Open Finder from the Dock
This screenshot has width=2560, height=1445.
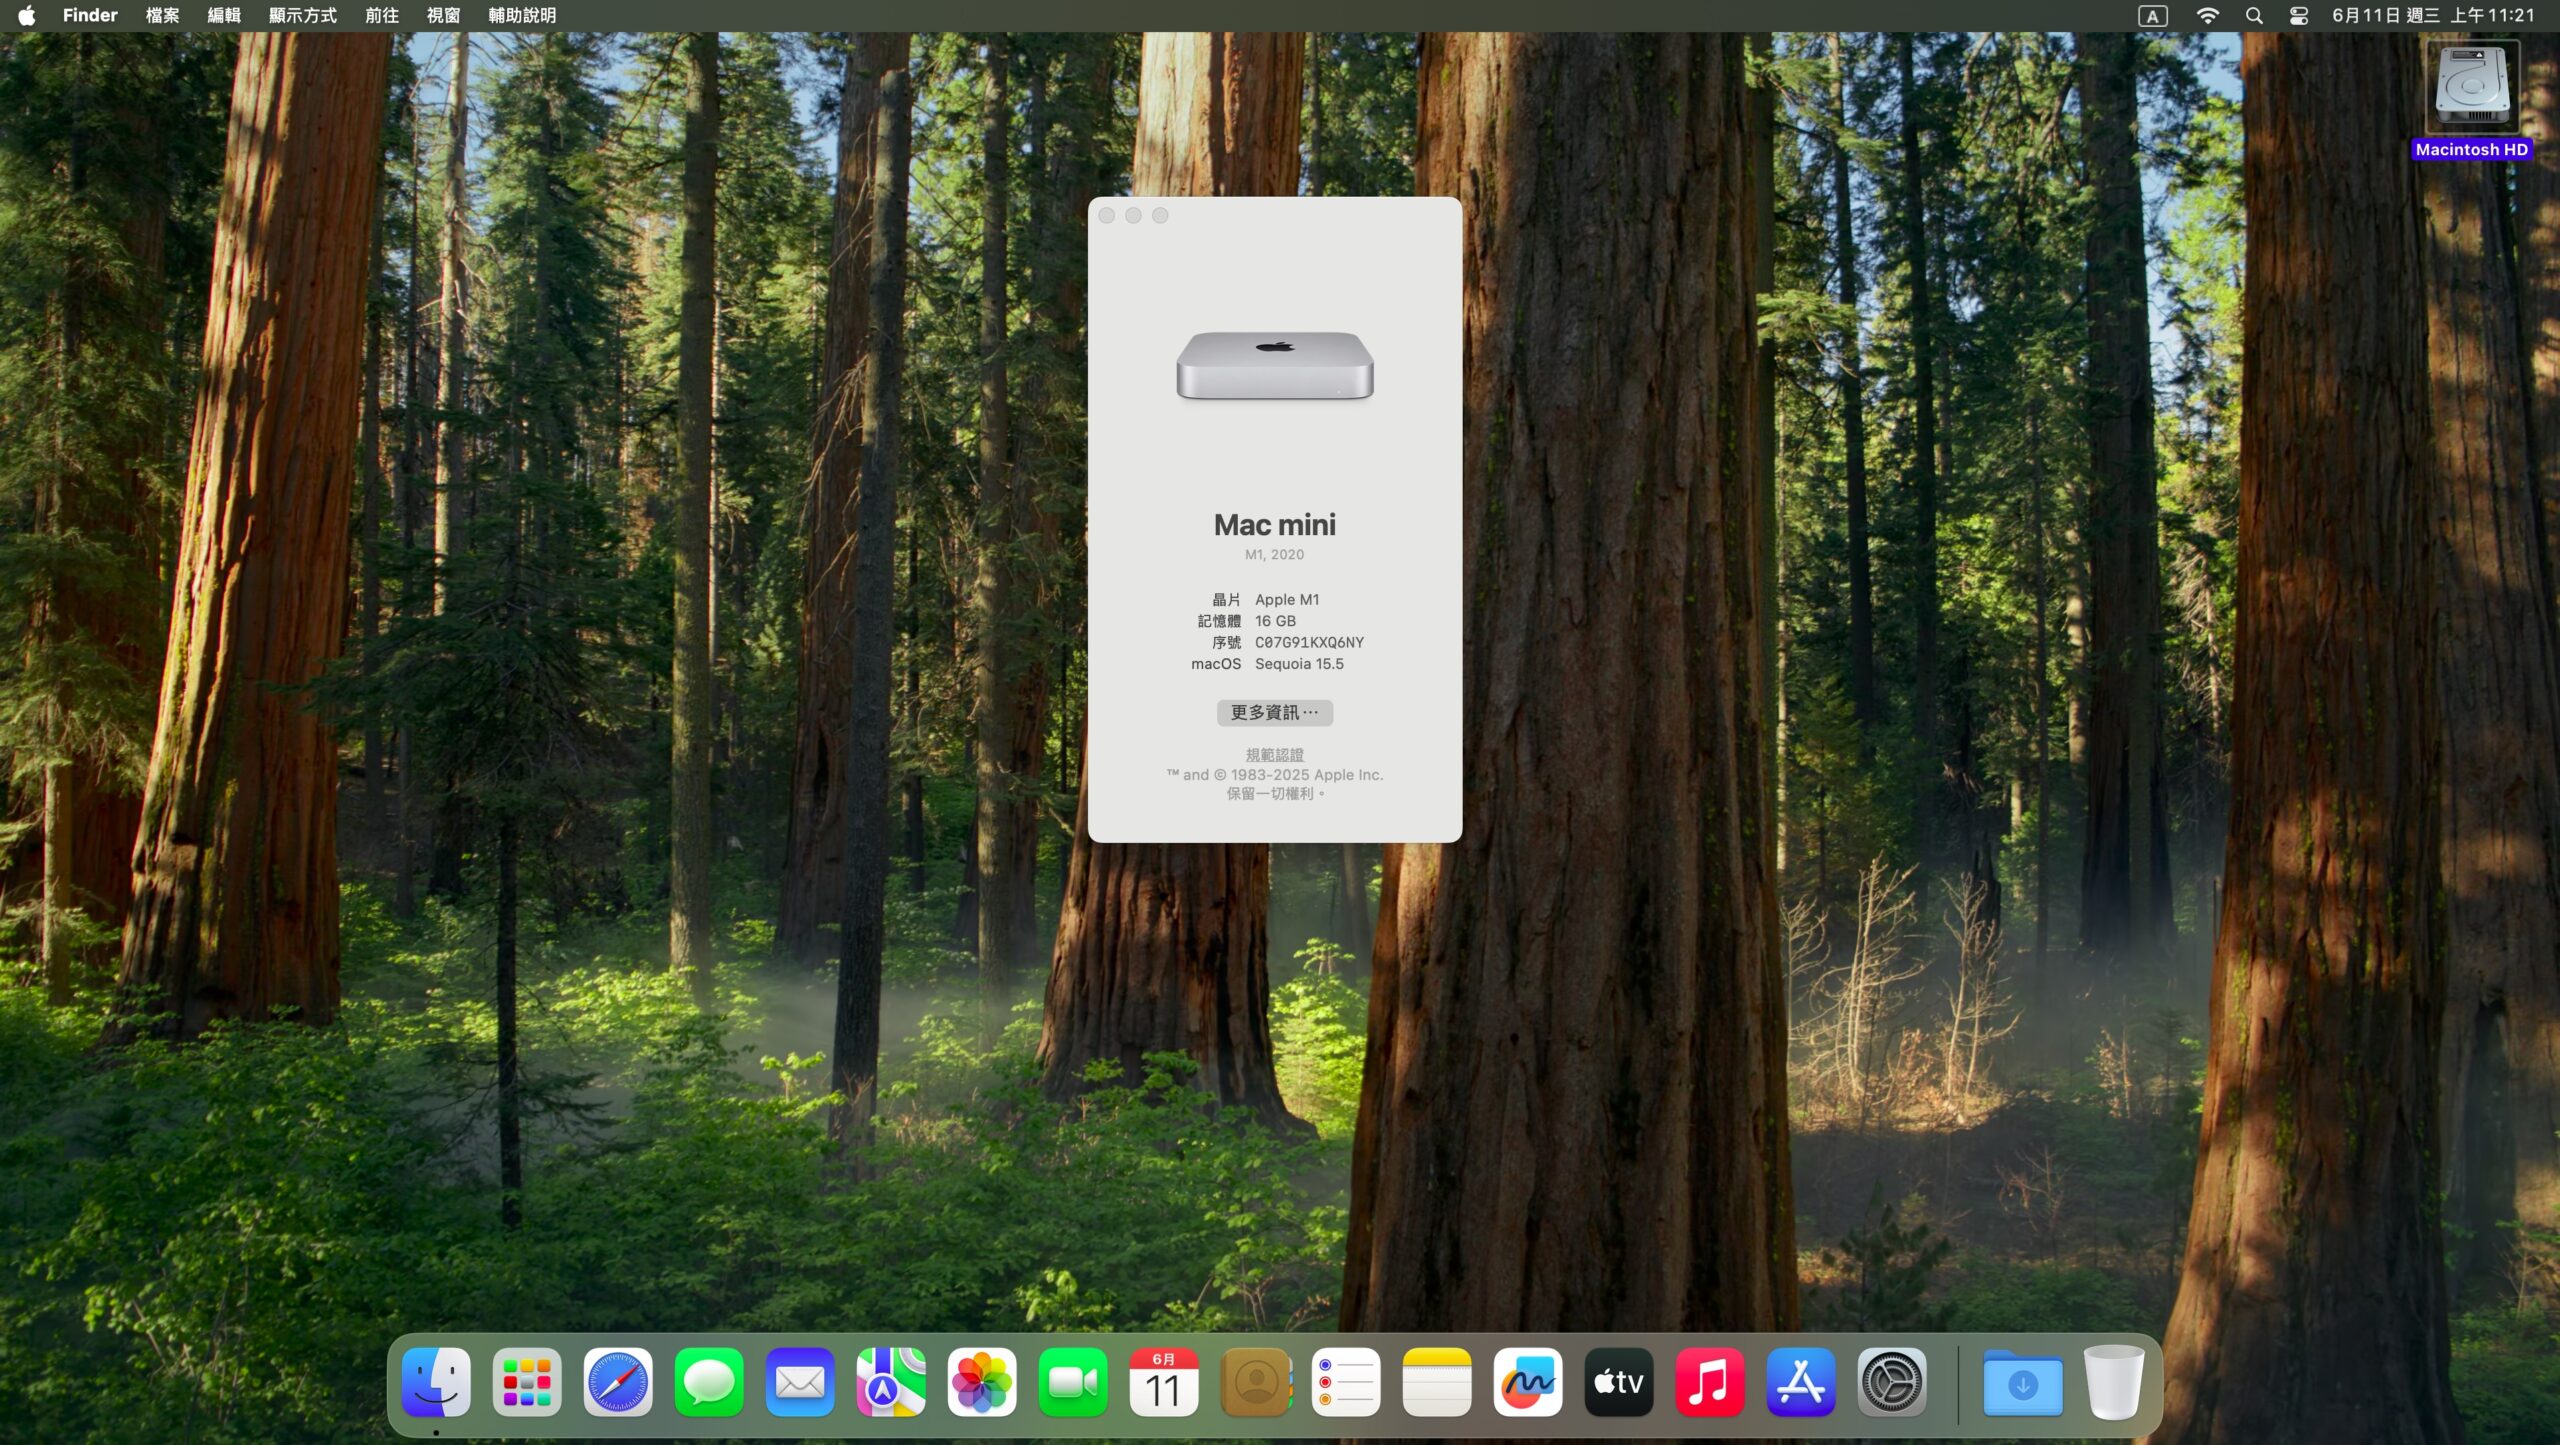pos(436,1382)
